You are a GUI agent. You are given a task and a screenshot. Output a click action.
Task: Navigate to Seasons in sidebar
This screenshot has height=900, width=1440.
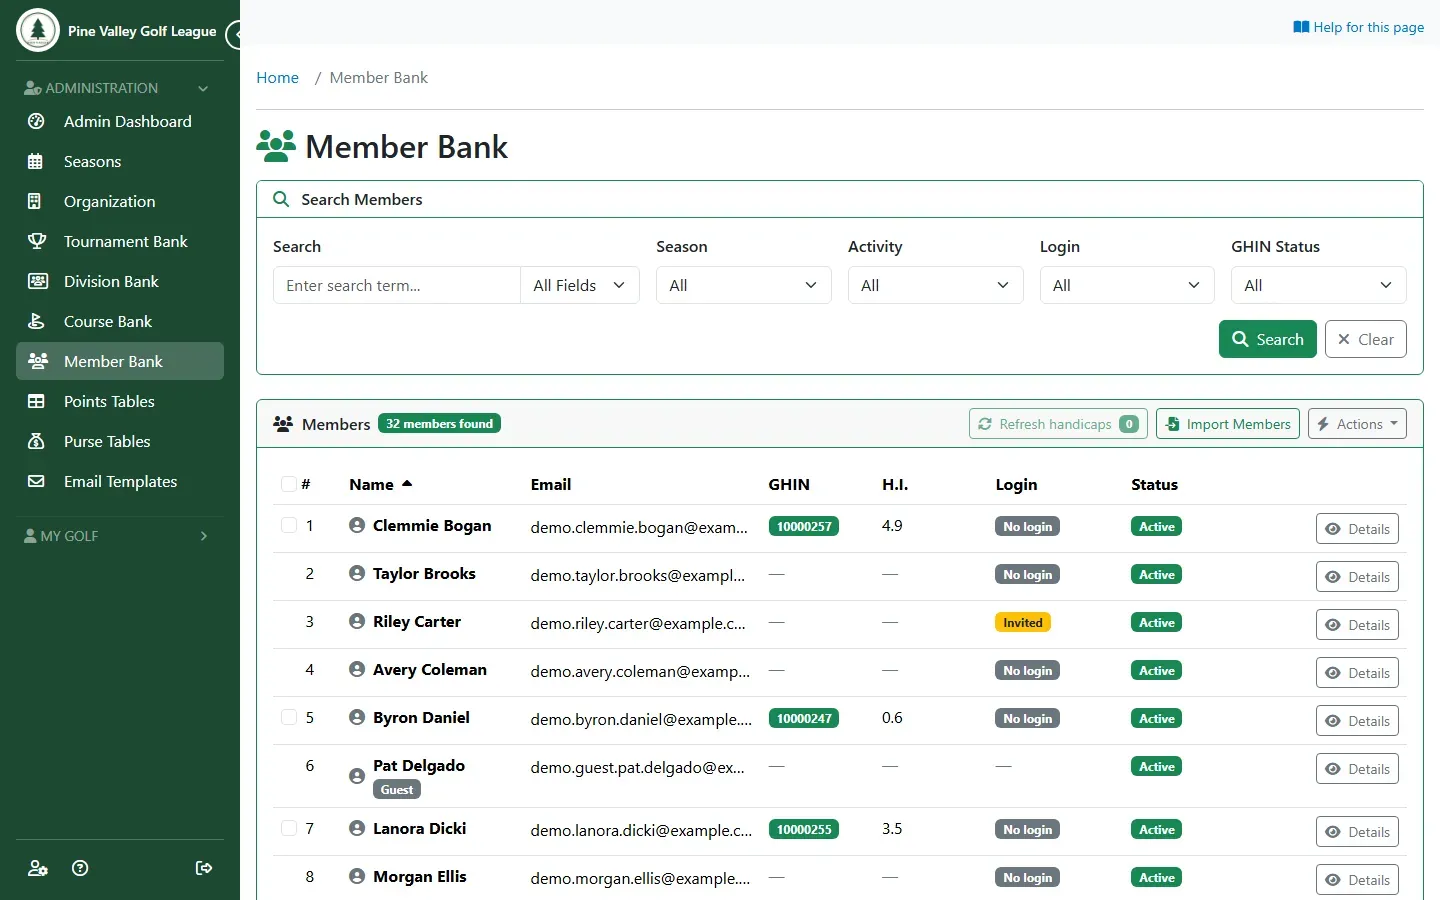tap(120, 161)
